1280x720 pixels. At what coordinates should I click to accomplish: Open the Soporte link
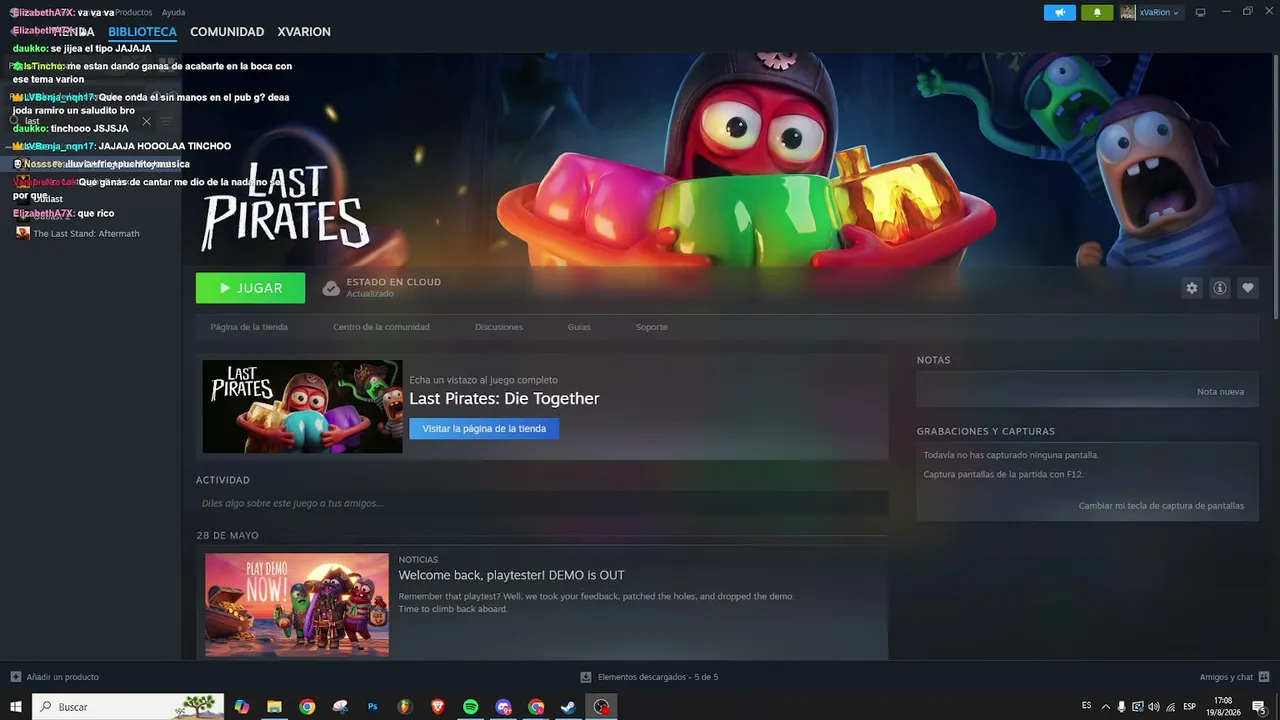(652, 327)
